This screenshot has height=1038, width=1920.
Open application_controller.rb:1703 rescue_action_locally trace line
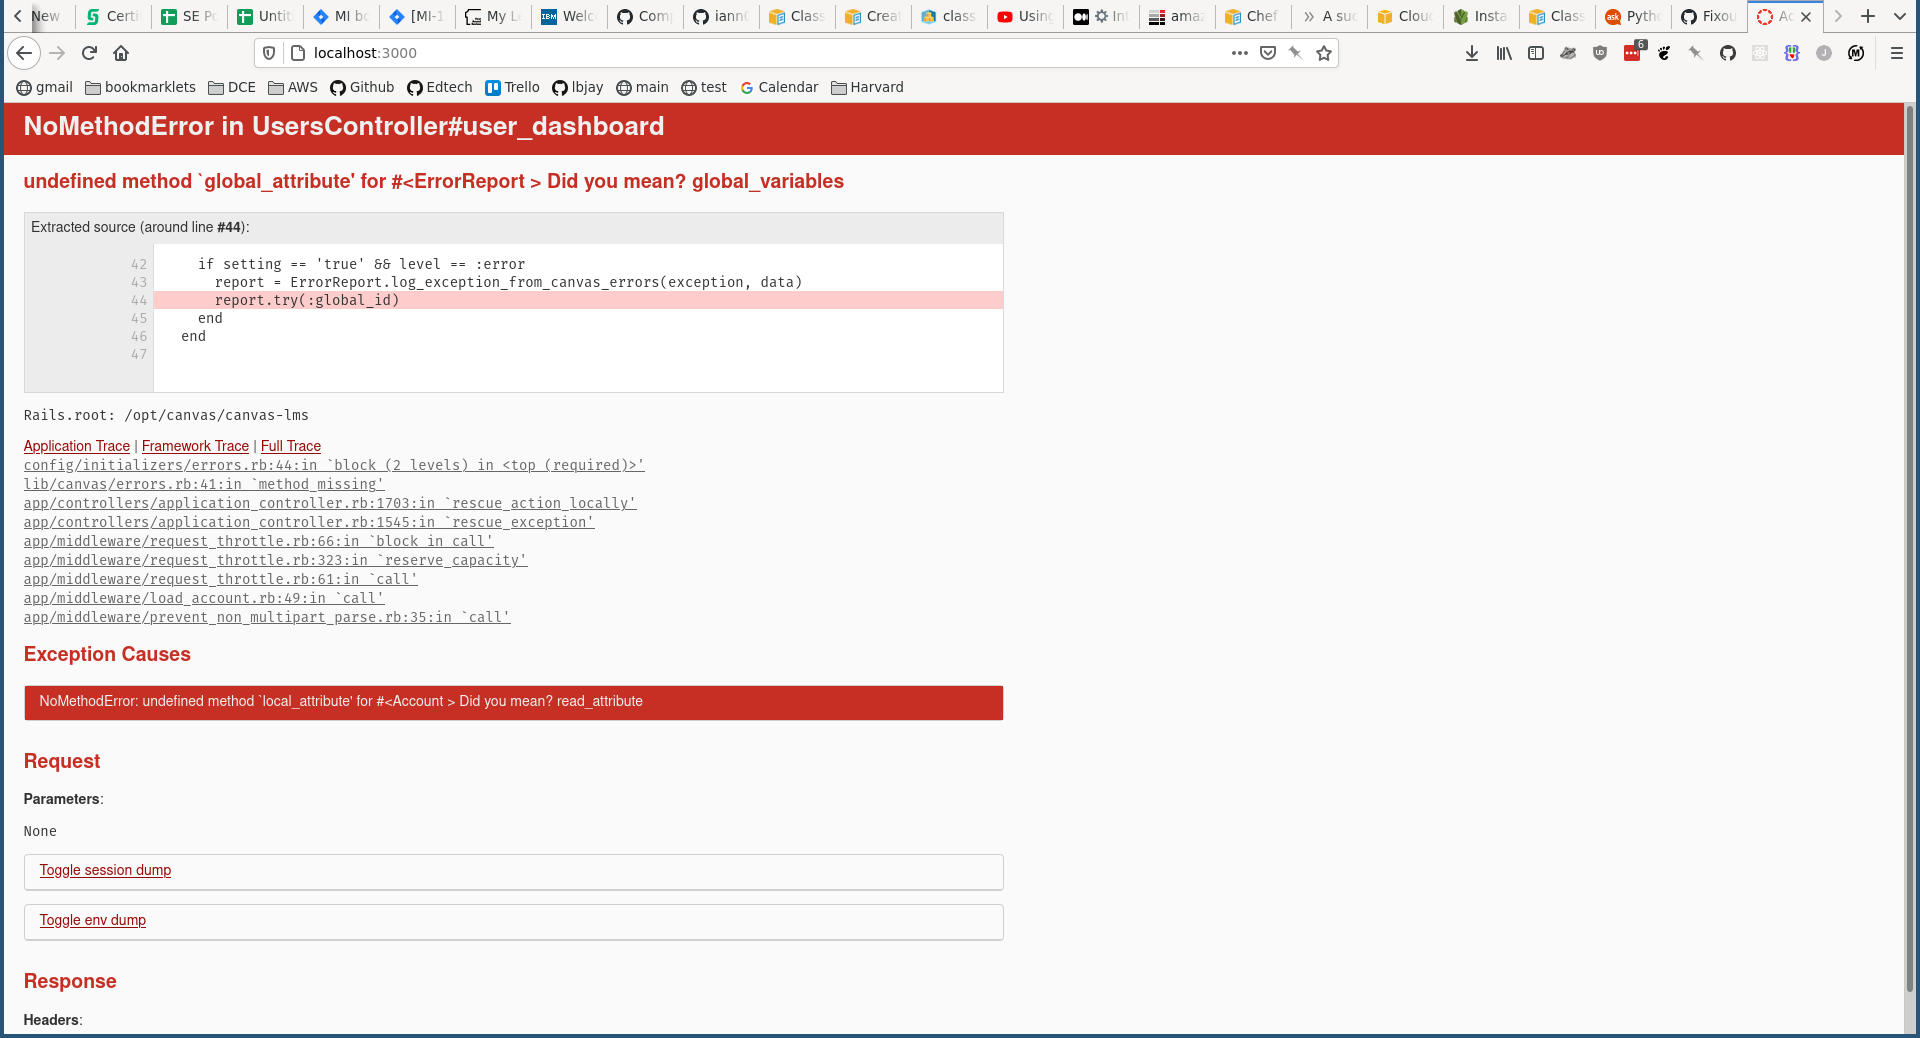(x=330, y=503)
